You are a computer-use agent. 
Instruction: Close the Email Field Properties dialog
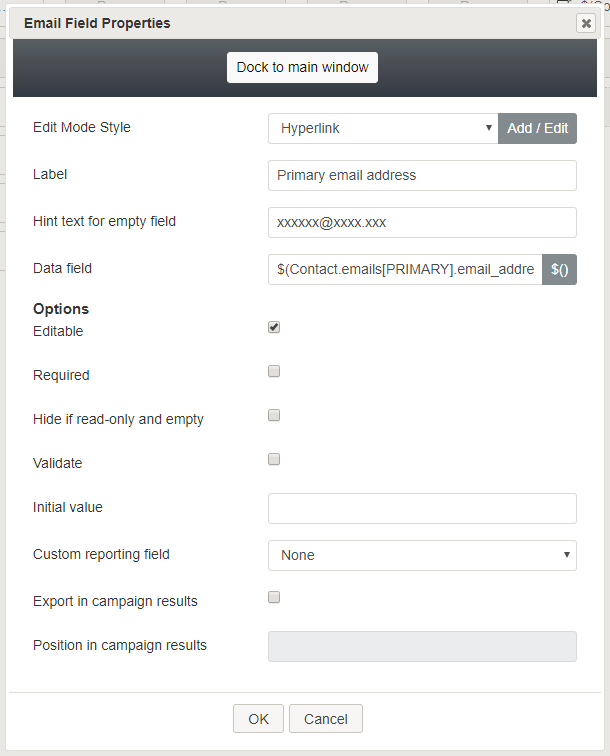tap(586, 23)
